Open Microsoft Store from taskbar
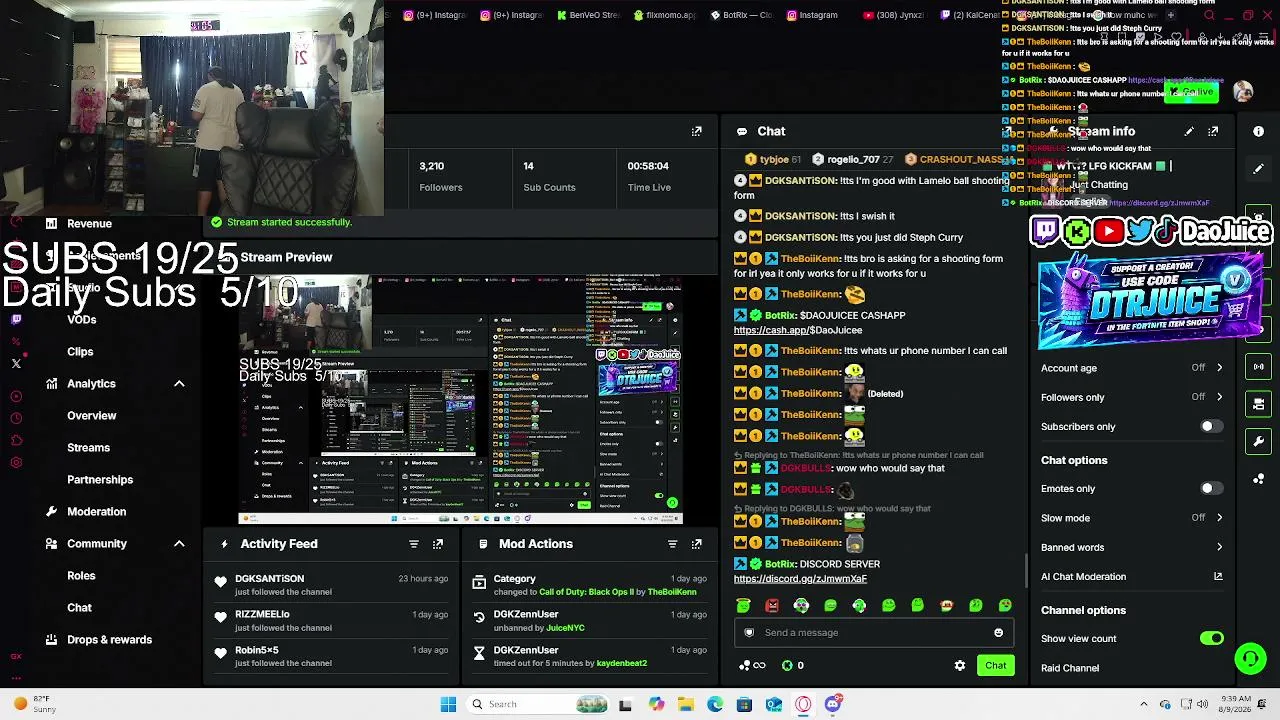The height and width of the screenshot is (720, 1280). click(744, 704)
